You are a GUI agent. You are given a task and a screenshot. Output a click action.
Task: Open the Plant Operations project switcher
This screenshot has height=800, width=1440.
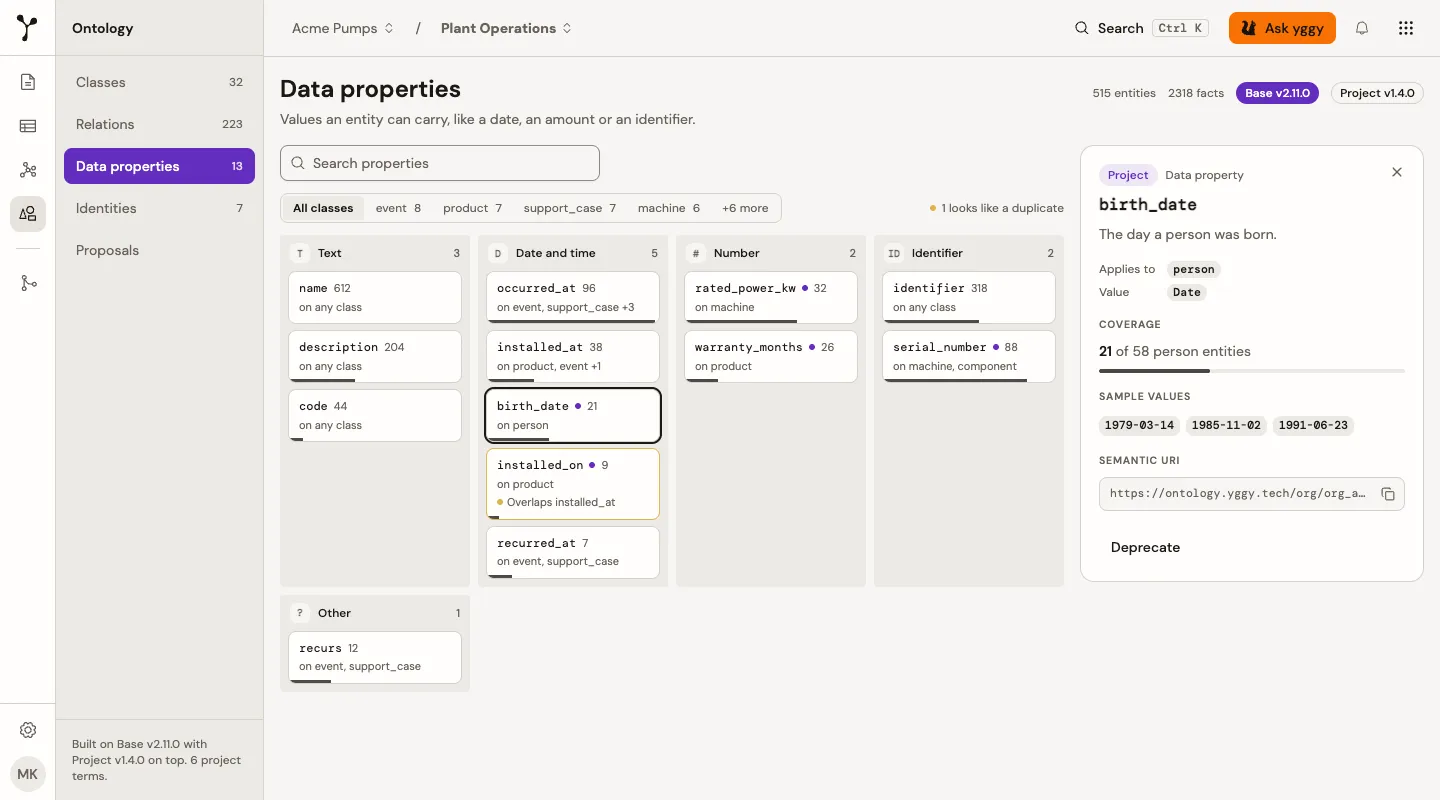click(506, 28)
